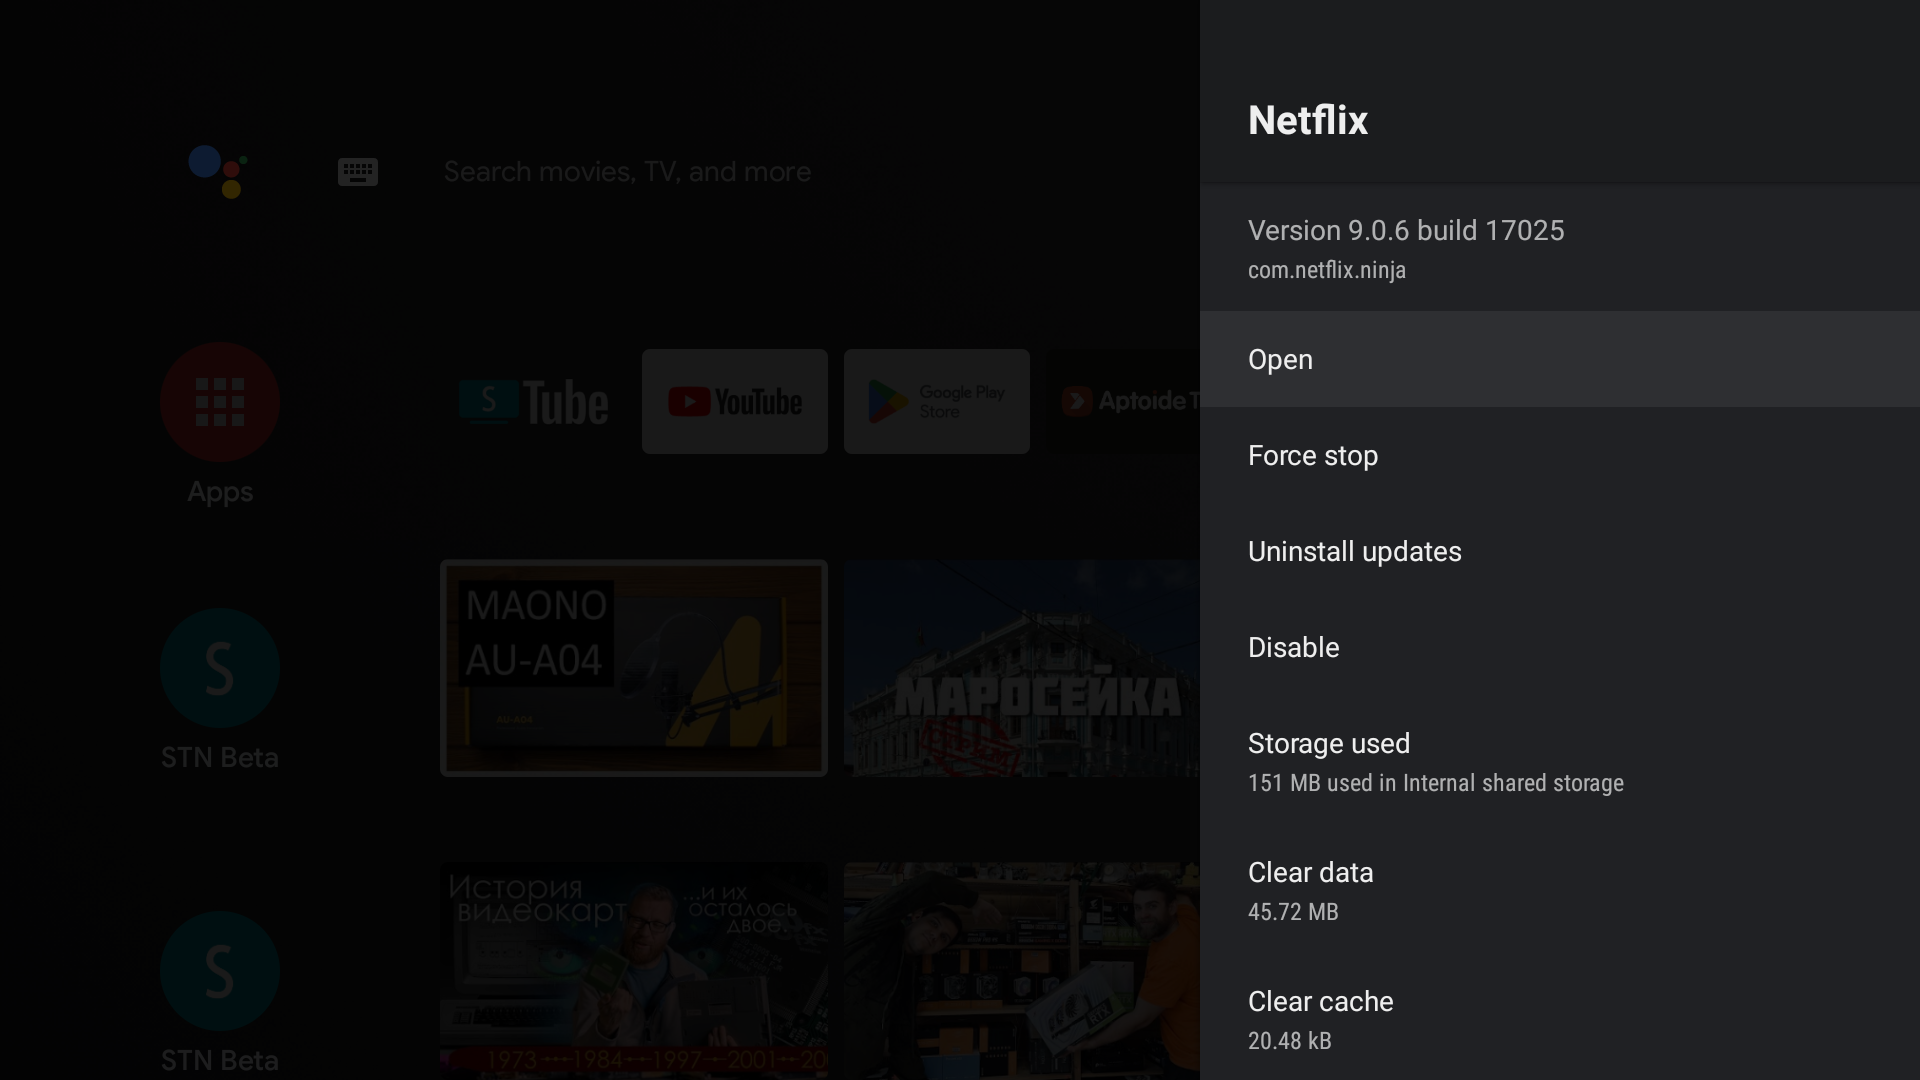This screenshot has height=1080, width=1920.
Task: Launch the Aptoide TV tile
Action: 1123,401
